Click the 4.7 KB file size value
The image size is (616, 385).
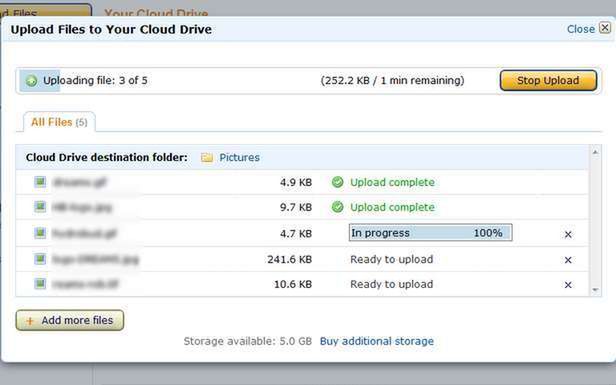point(296,234)
